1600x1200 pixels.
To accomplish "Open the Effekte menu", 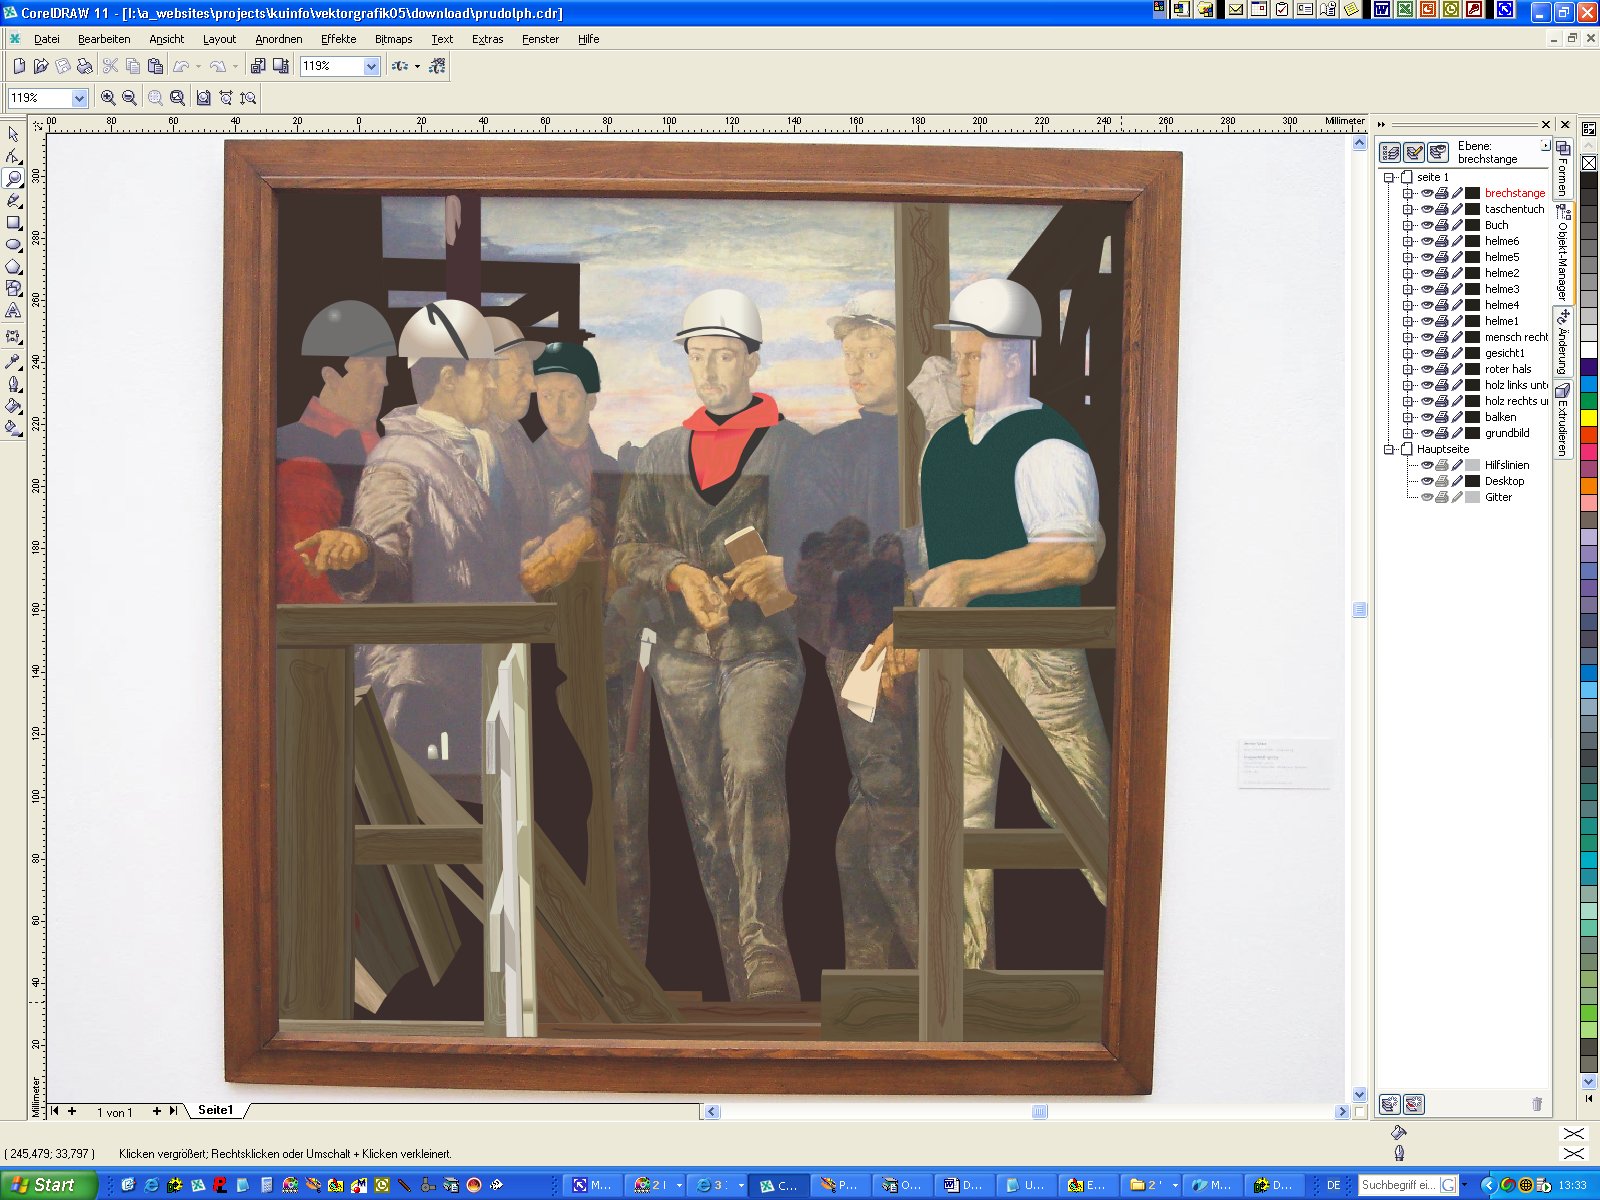I will pos(338,39).
